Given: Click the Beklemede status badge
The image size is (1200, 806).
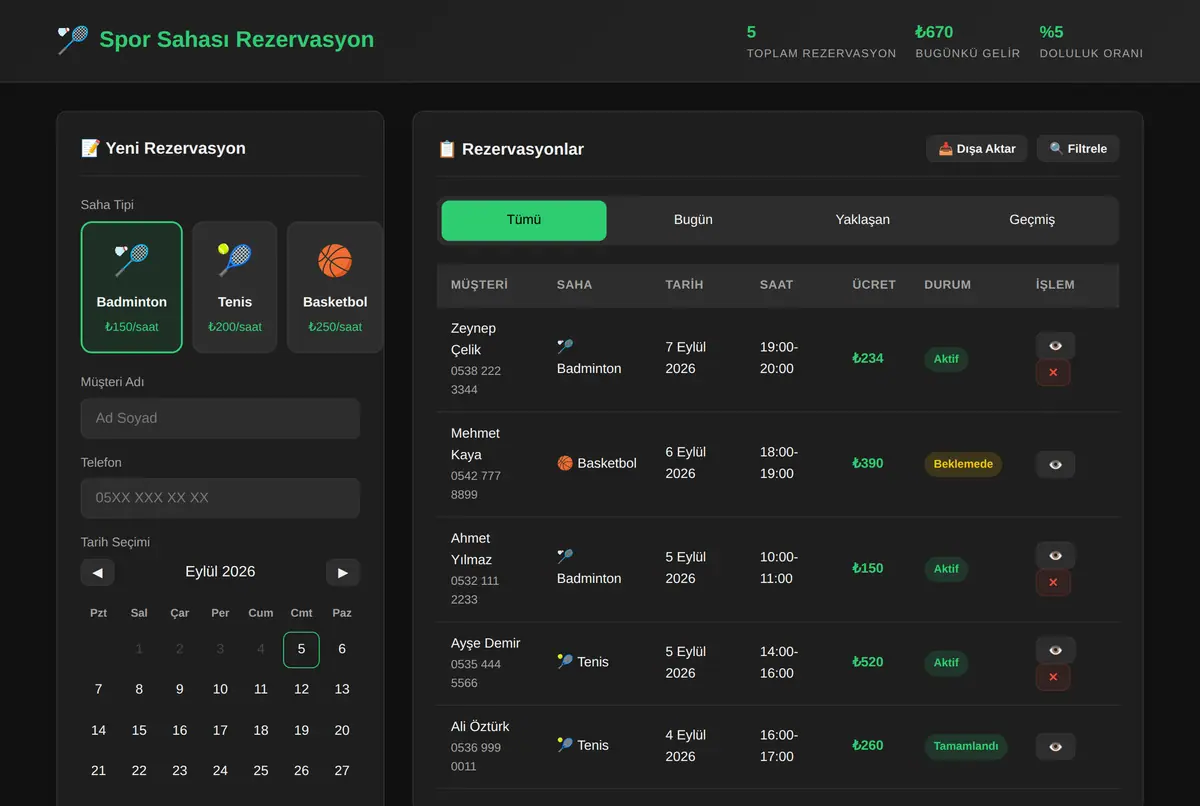Looking at the screenshot, I should click(x=963, y=464).
